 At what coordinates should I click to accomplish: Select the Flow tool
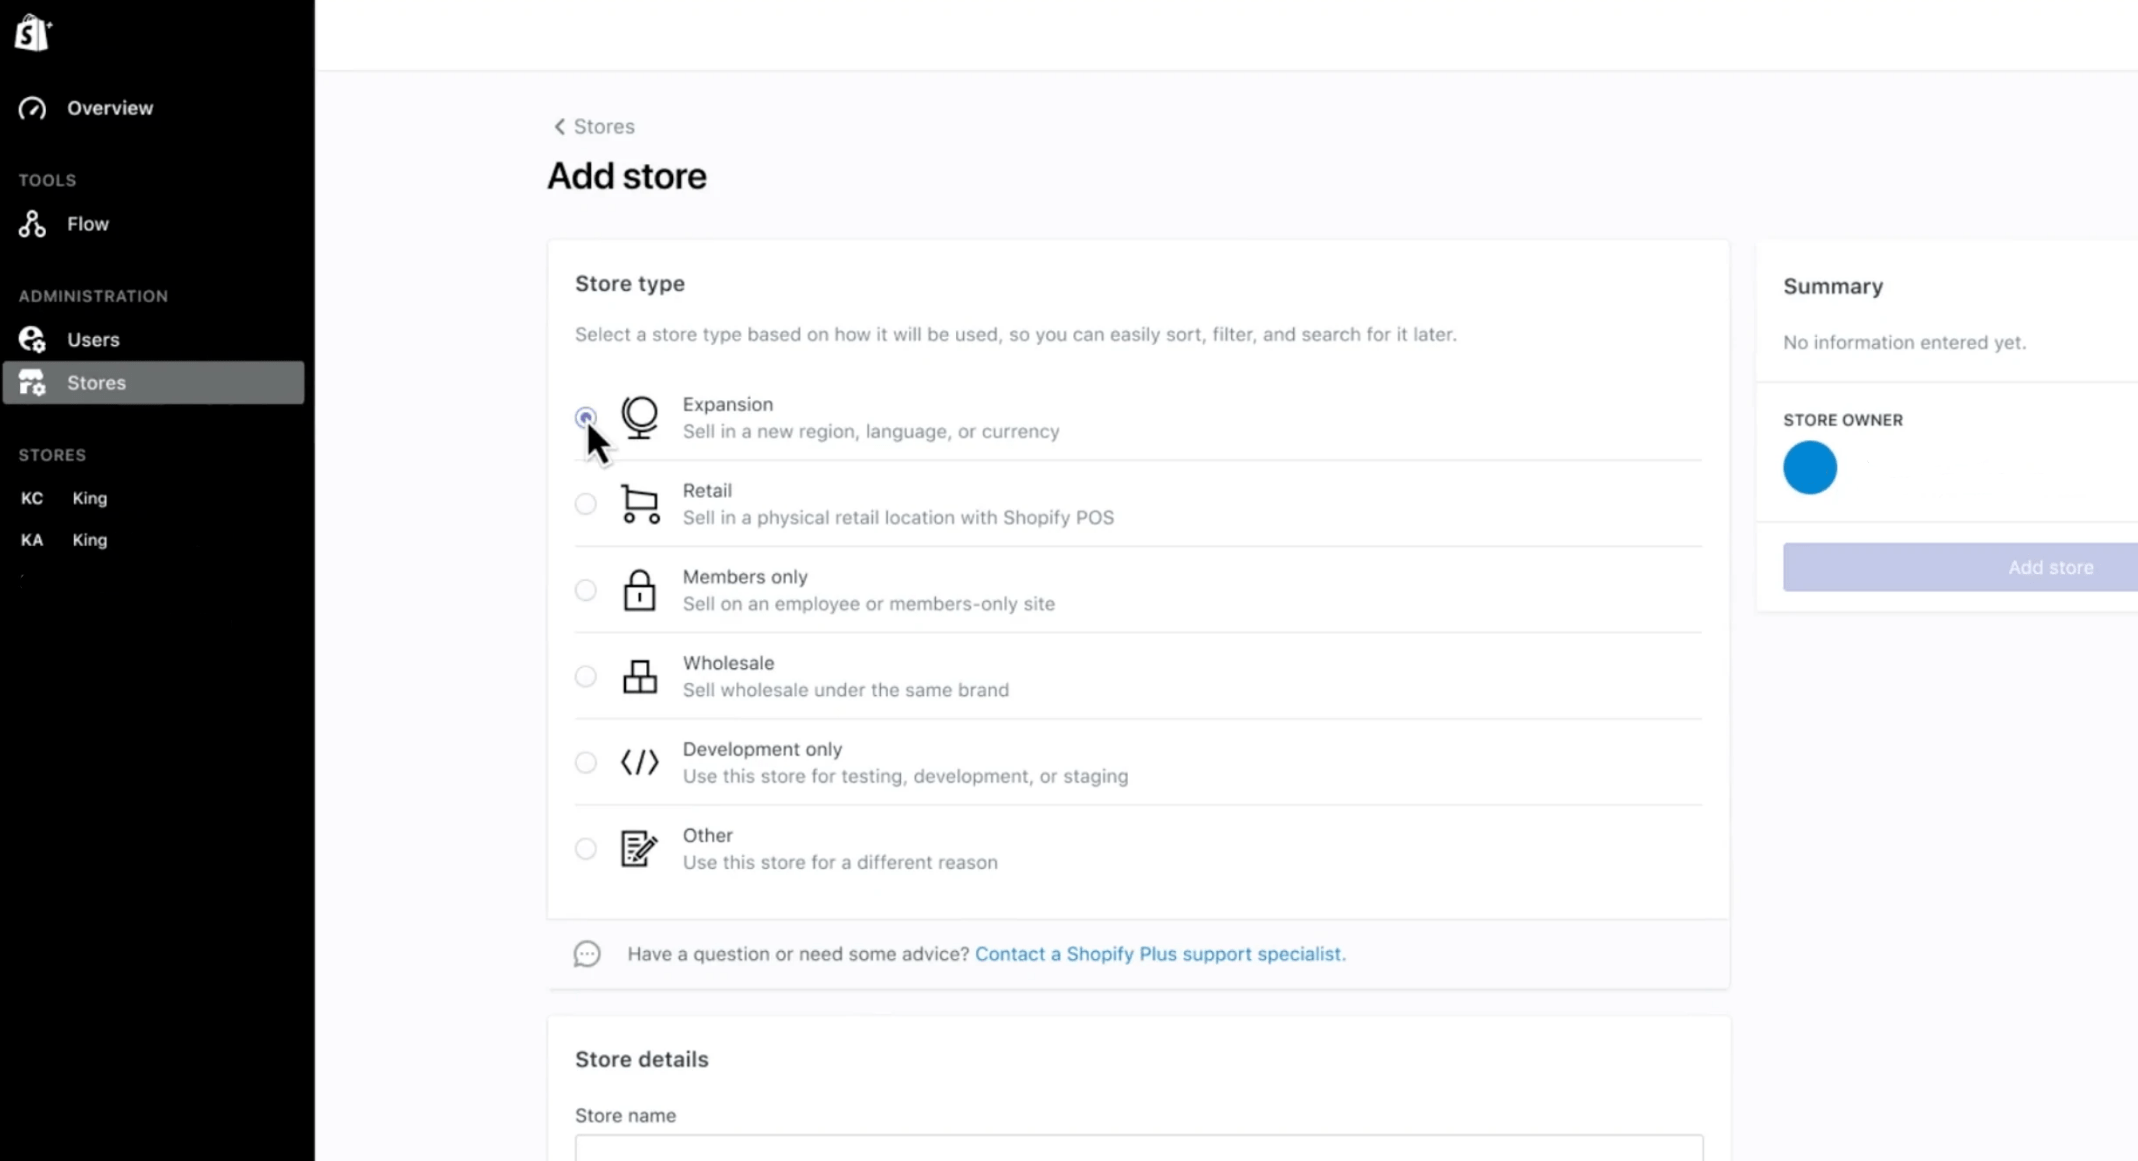pos(88,224)
